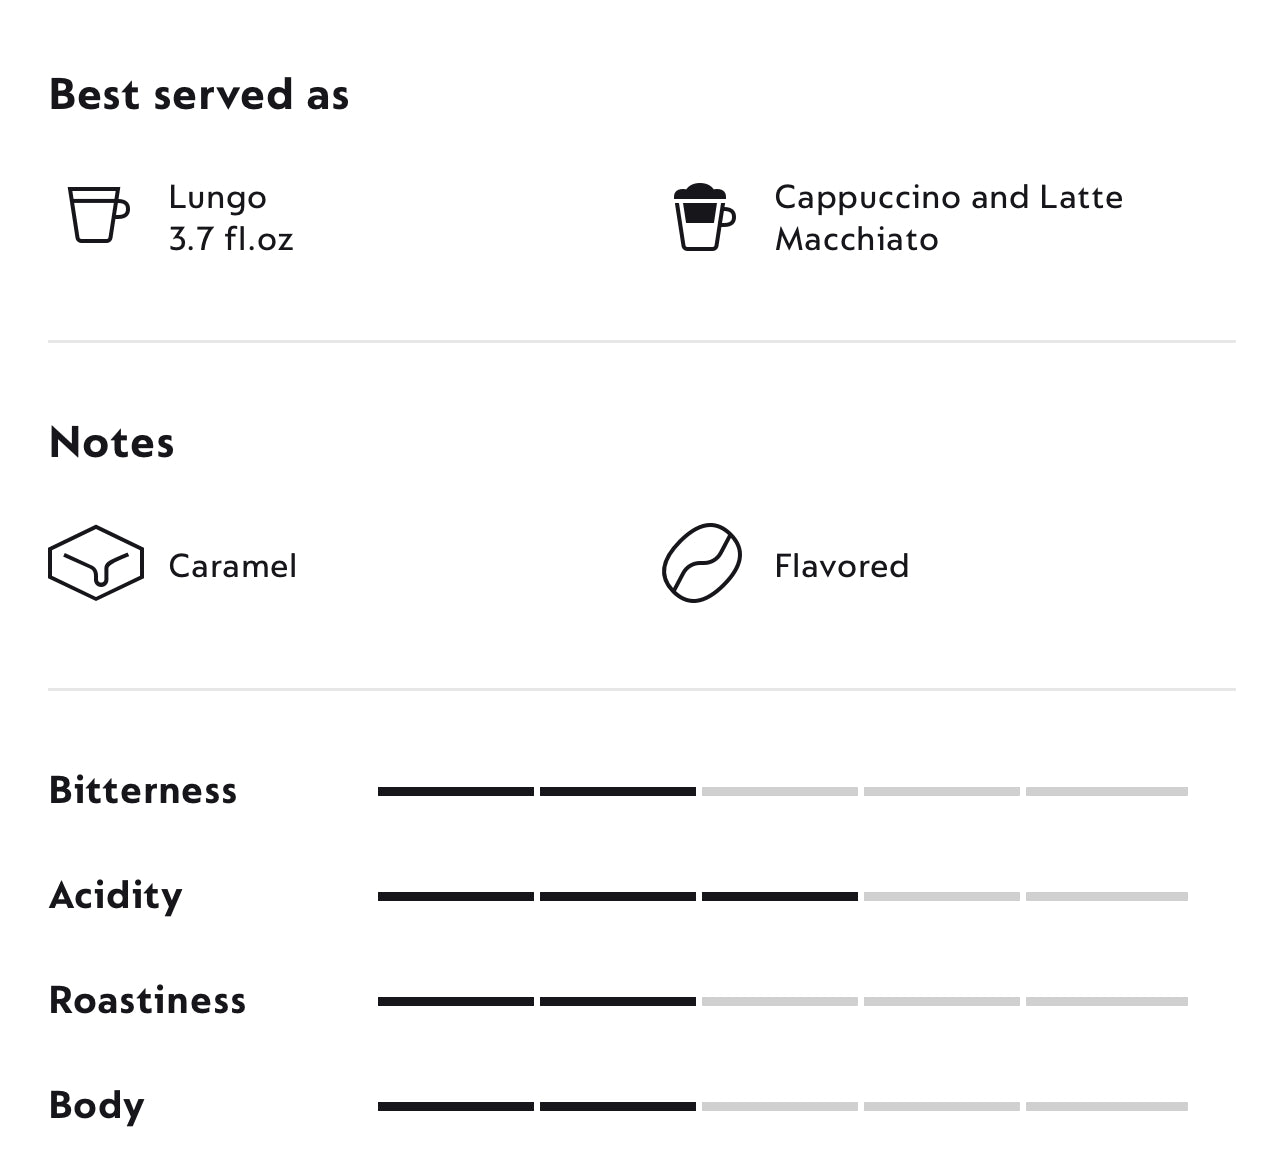Click the 3.7 fl.oz volume text

(231, 239)
